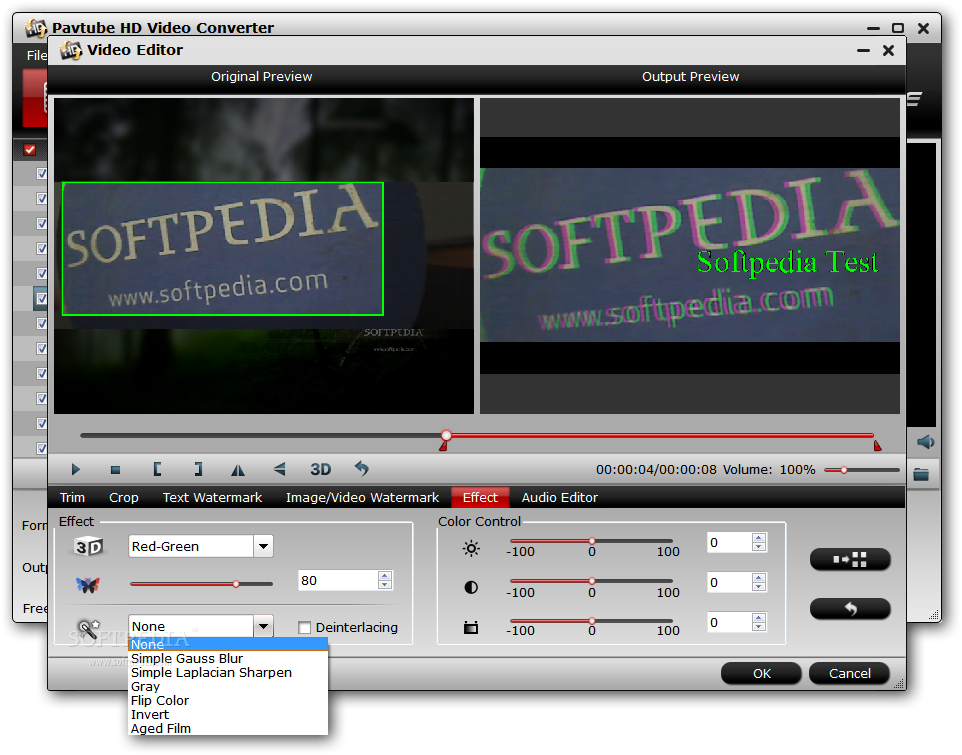The image size is (962, 755).
Task: Click the 3D effect icon beside Red-Green
Action: [x=88, y=546]
